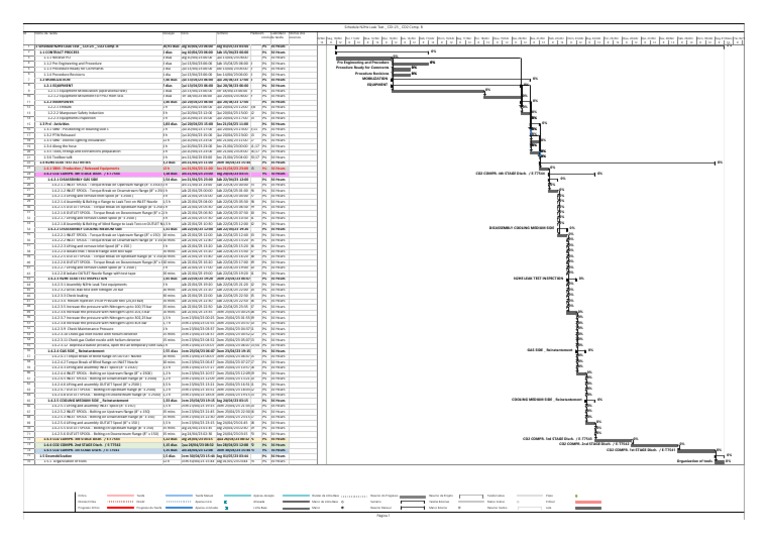Select 'CO2 COMPR. 4th STAGE Disch.' Gantt label
This screenshot has height=543, width=768.
point(510,173)
